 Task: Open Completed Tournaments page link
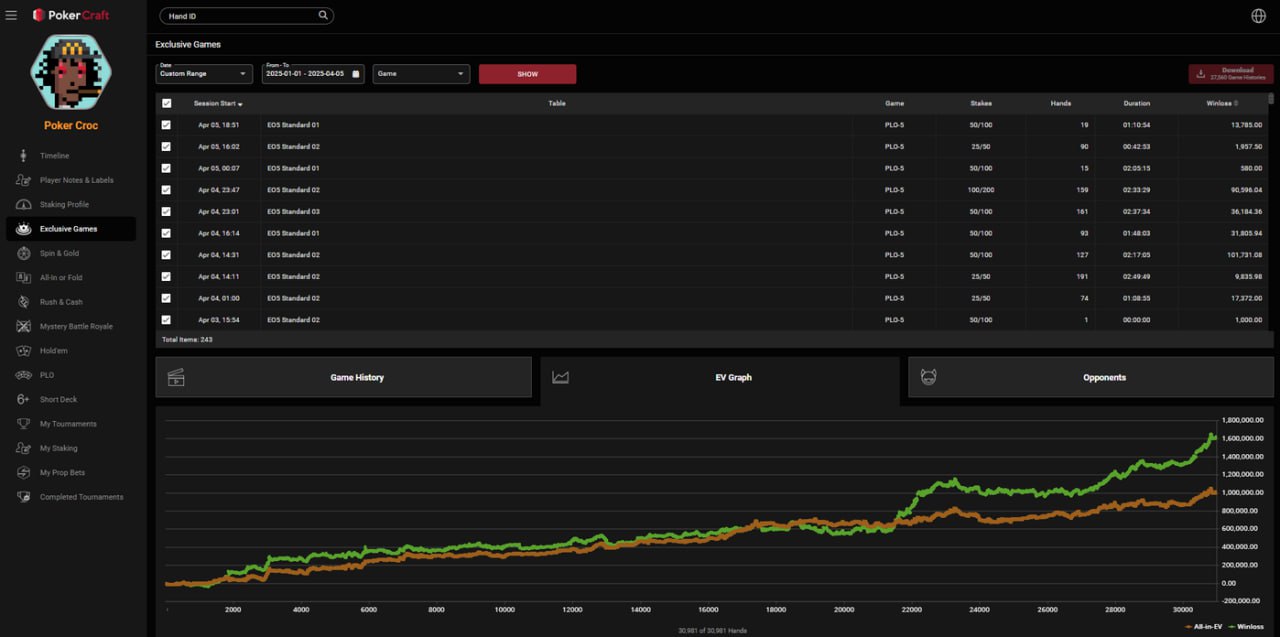[82, 497]
